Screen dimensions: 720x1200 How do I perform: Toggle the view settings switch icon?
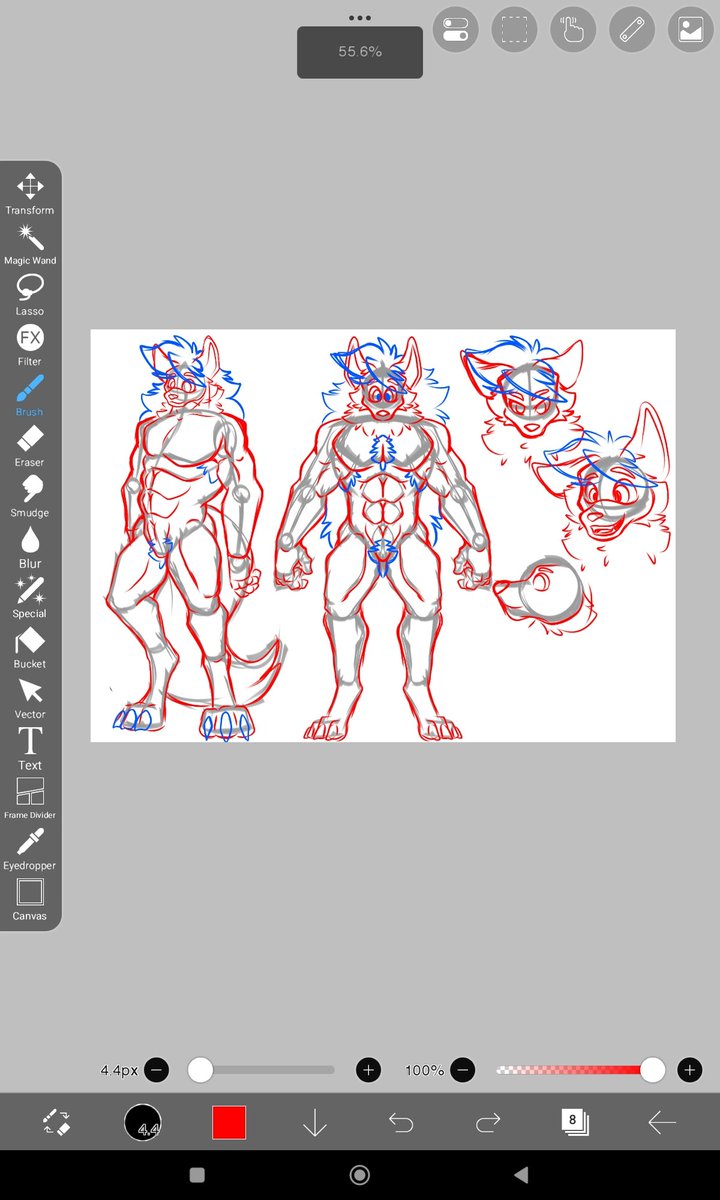click(456, 30)
